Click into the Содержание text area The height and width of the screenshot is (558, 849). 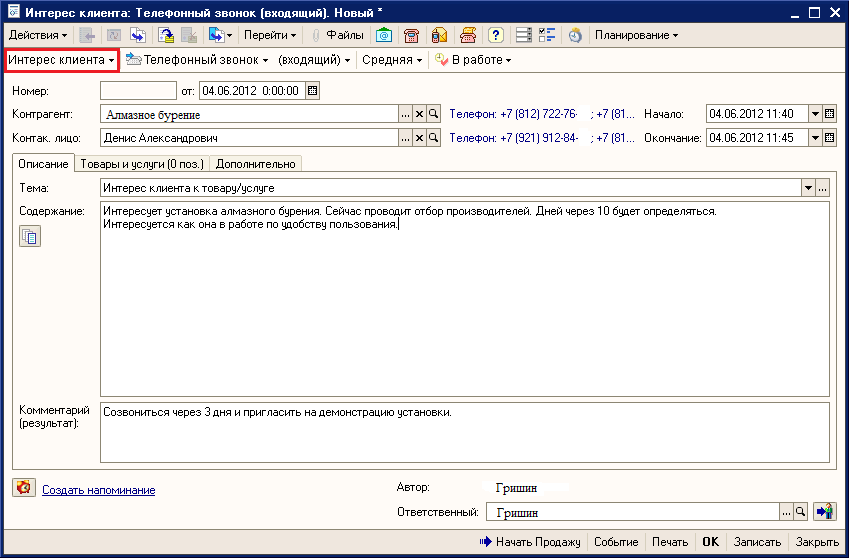[465, 299]
